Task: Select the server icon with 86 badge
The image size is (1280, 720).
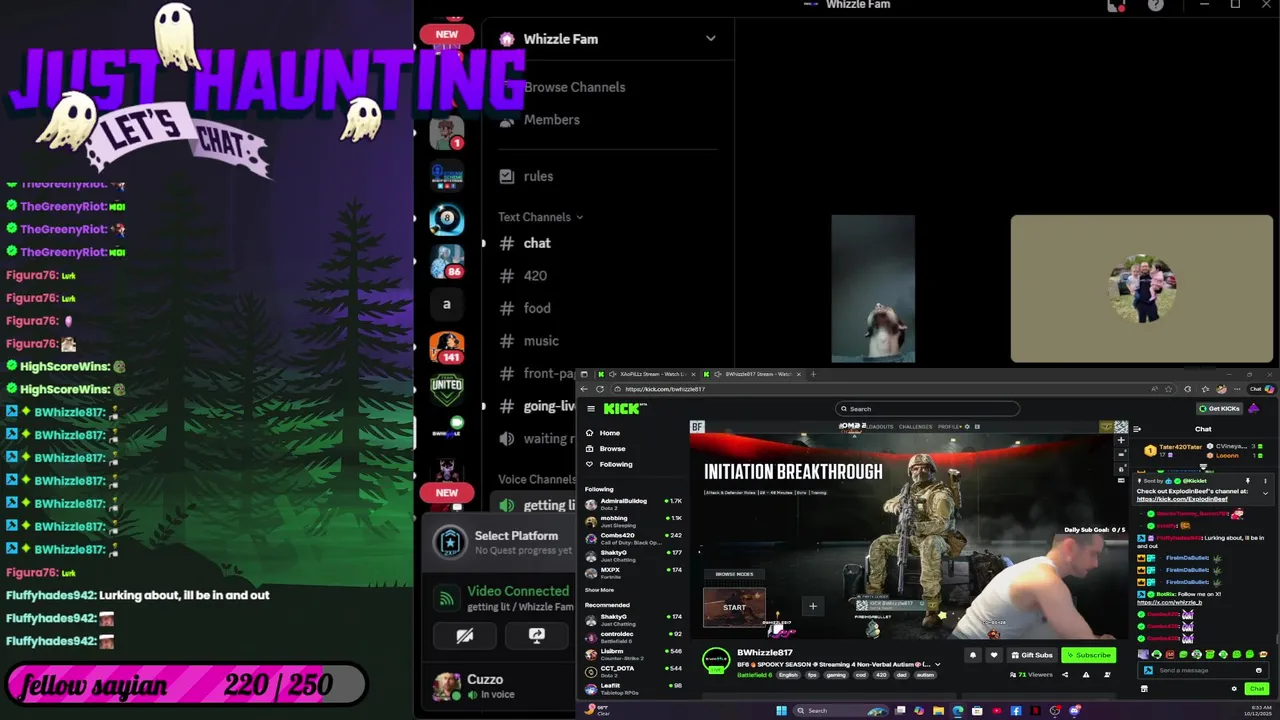Action: [x=446, y=261]
